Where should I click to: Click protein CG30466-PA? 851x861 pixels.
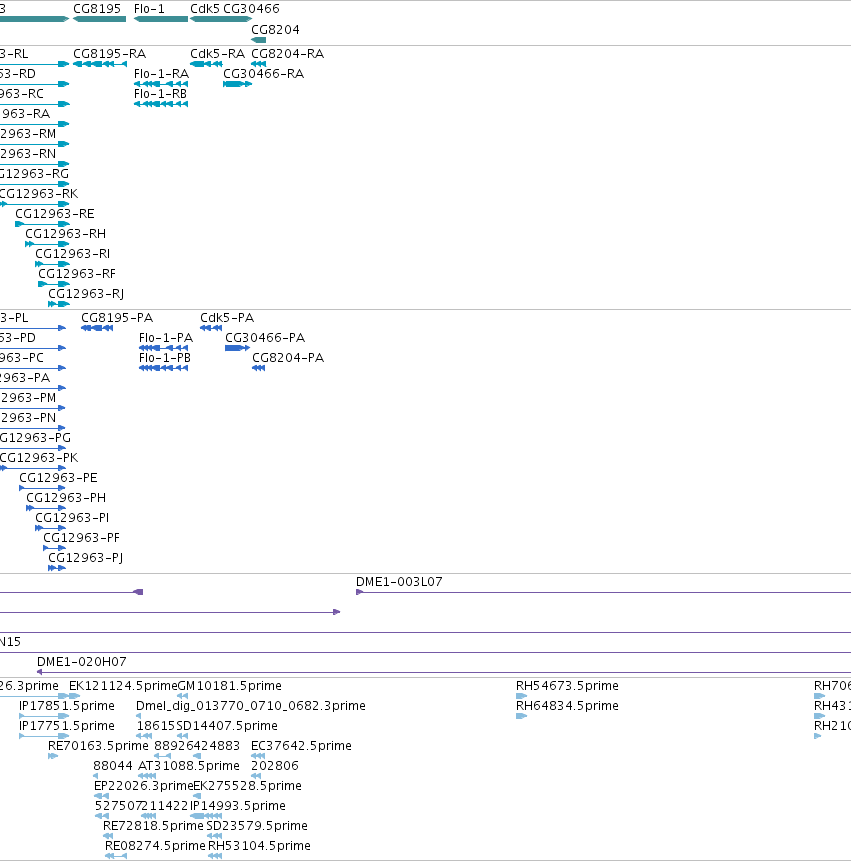[x=237, y=348]
